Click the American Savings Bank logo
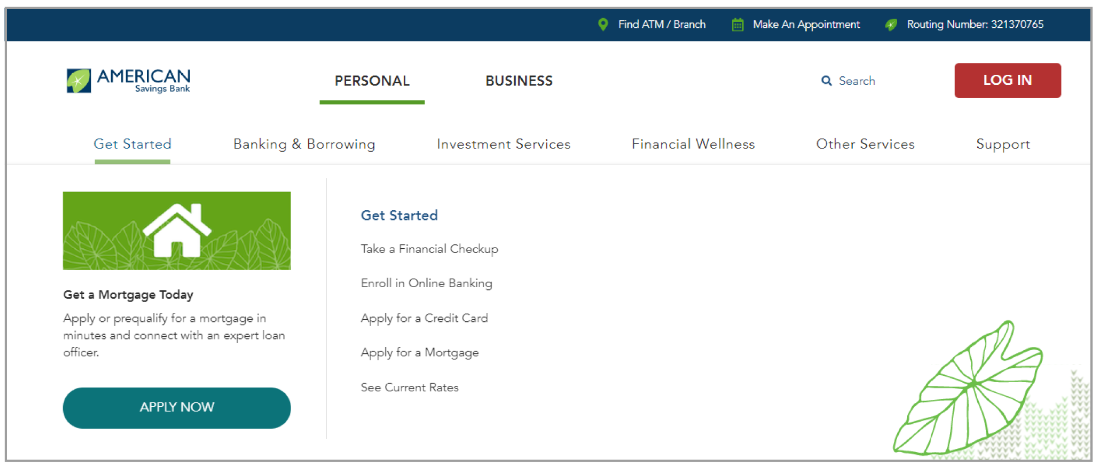 pyautogui.click(x=128, y=80)
